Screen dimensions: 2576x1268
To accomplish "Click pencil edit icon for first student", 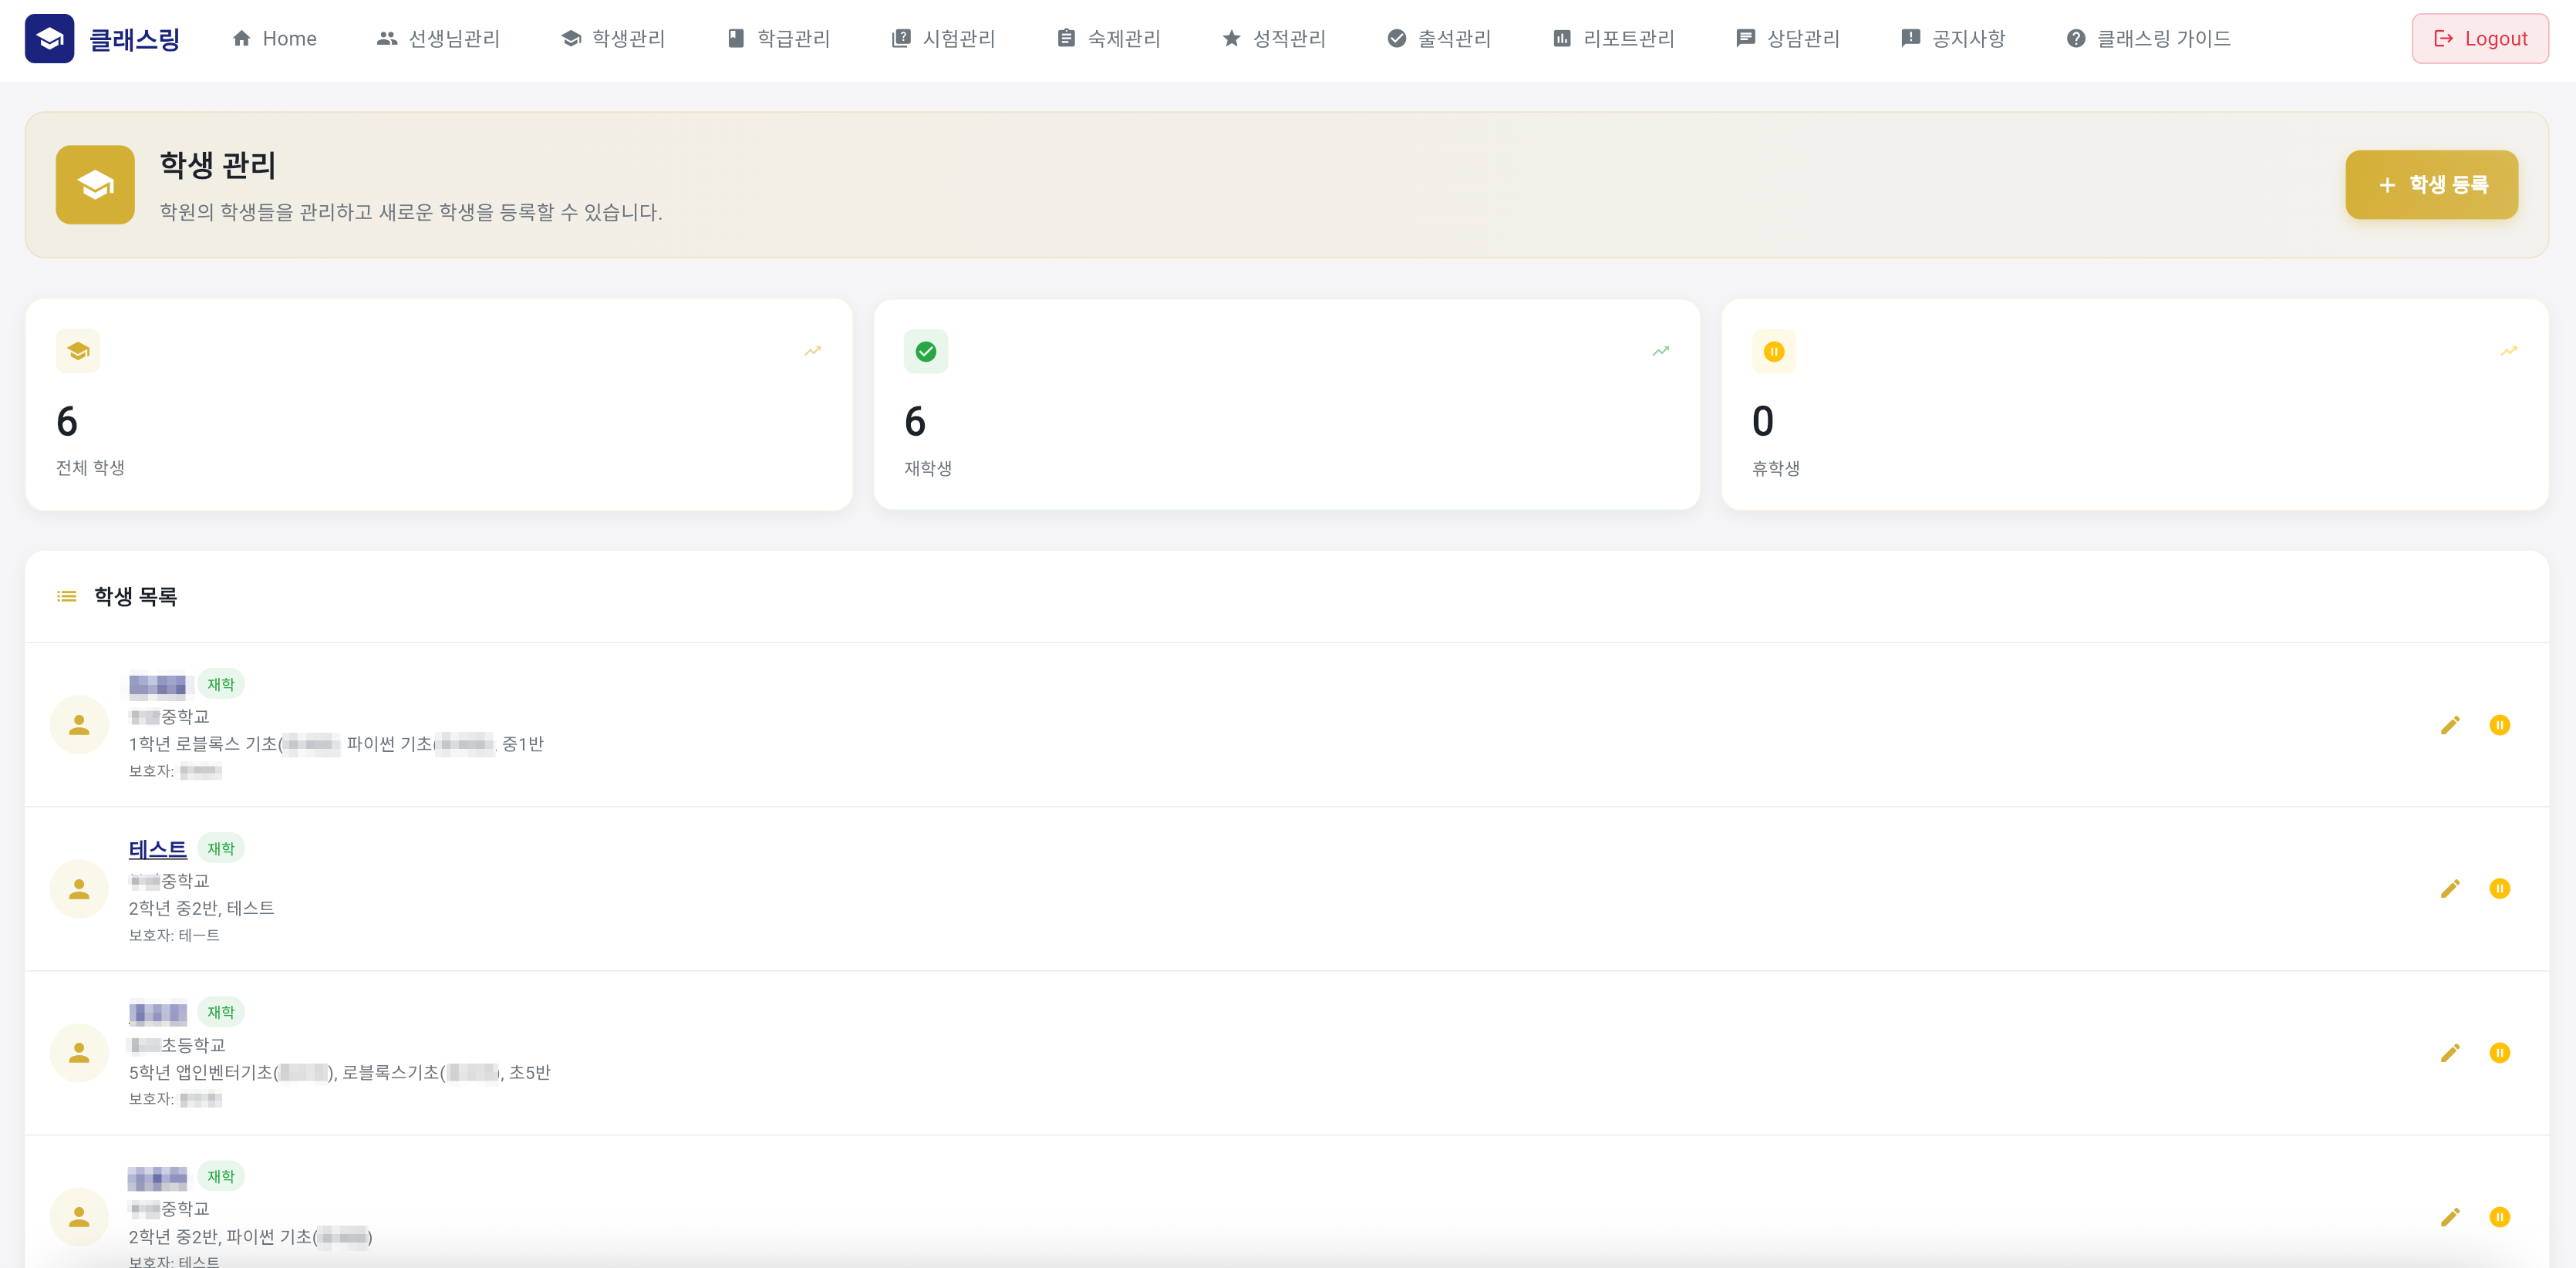I will [x=2450, y=725].
